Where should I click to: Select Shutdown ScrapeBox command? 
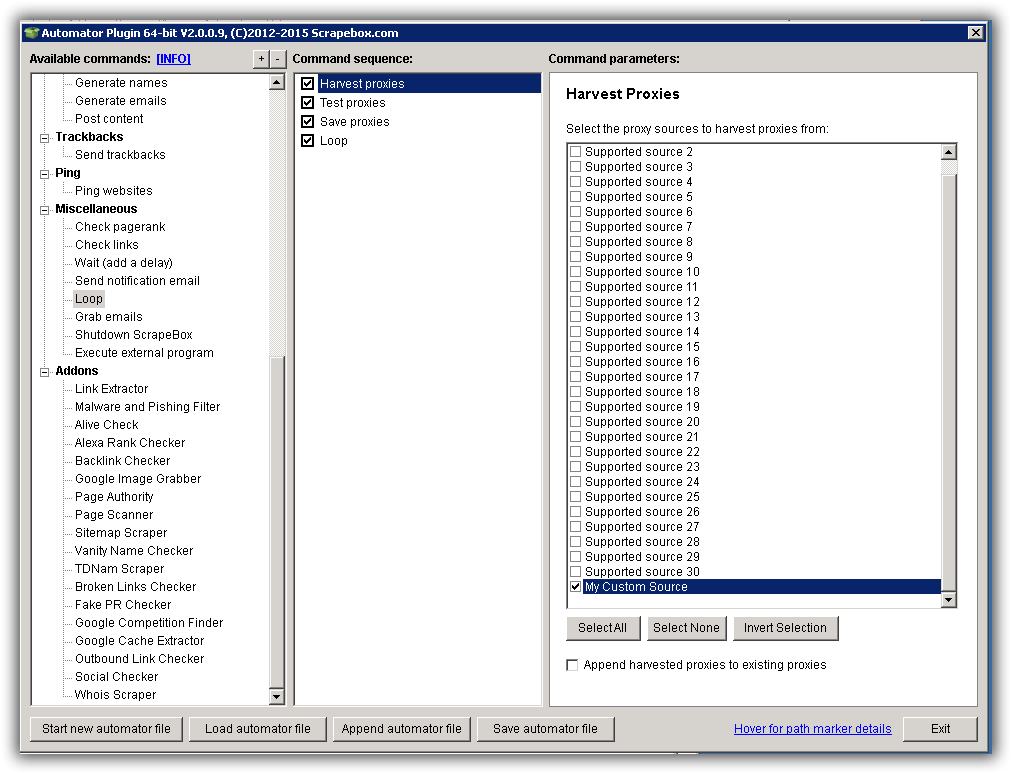(x=134, y=335)
